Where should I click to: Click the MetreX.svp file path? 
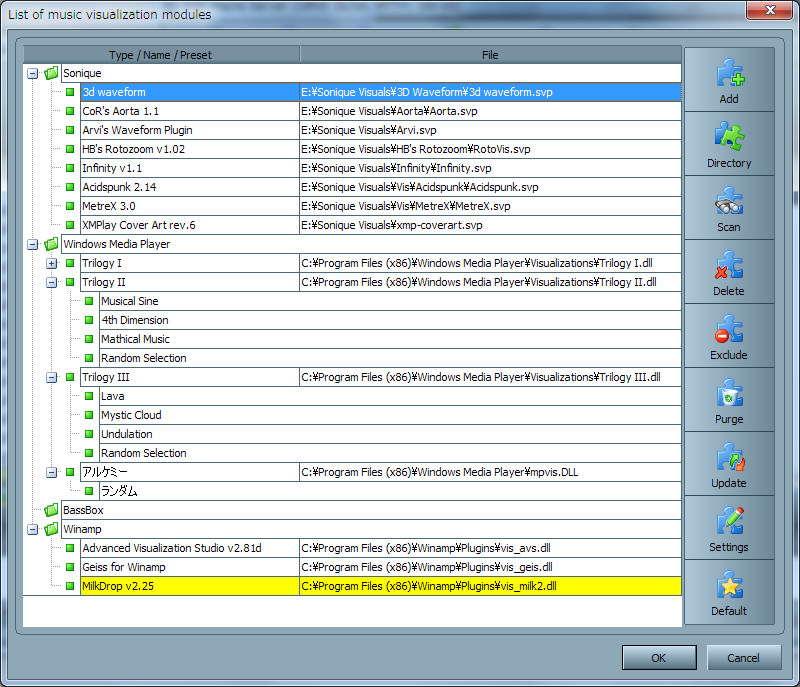coord(406,206)
